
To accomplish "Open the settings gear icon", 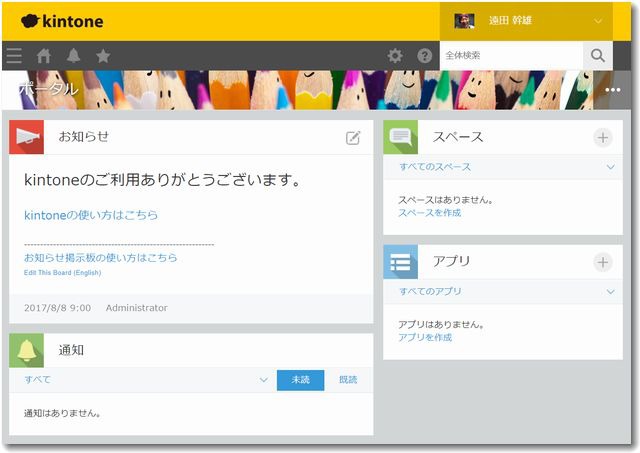I will point(395,56).
